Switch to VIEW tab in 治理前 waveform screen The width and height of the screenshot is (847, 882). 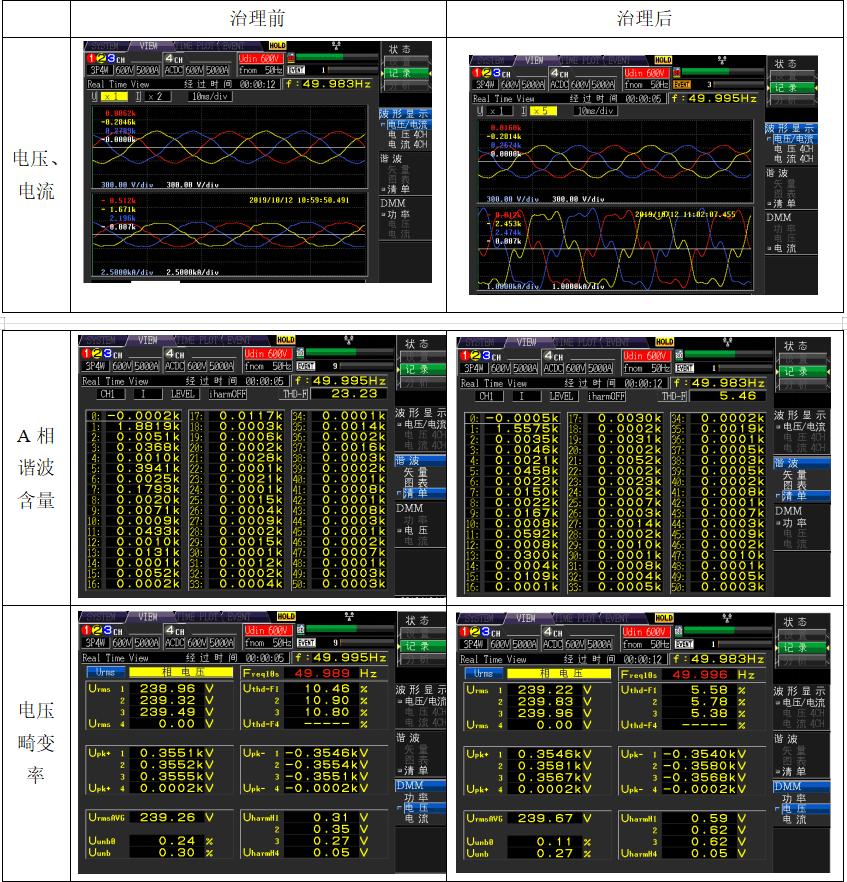click(x=148, y=46)
